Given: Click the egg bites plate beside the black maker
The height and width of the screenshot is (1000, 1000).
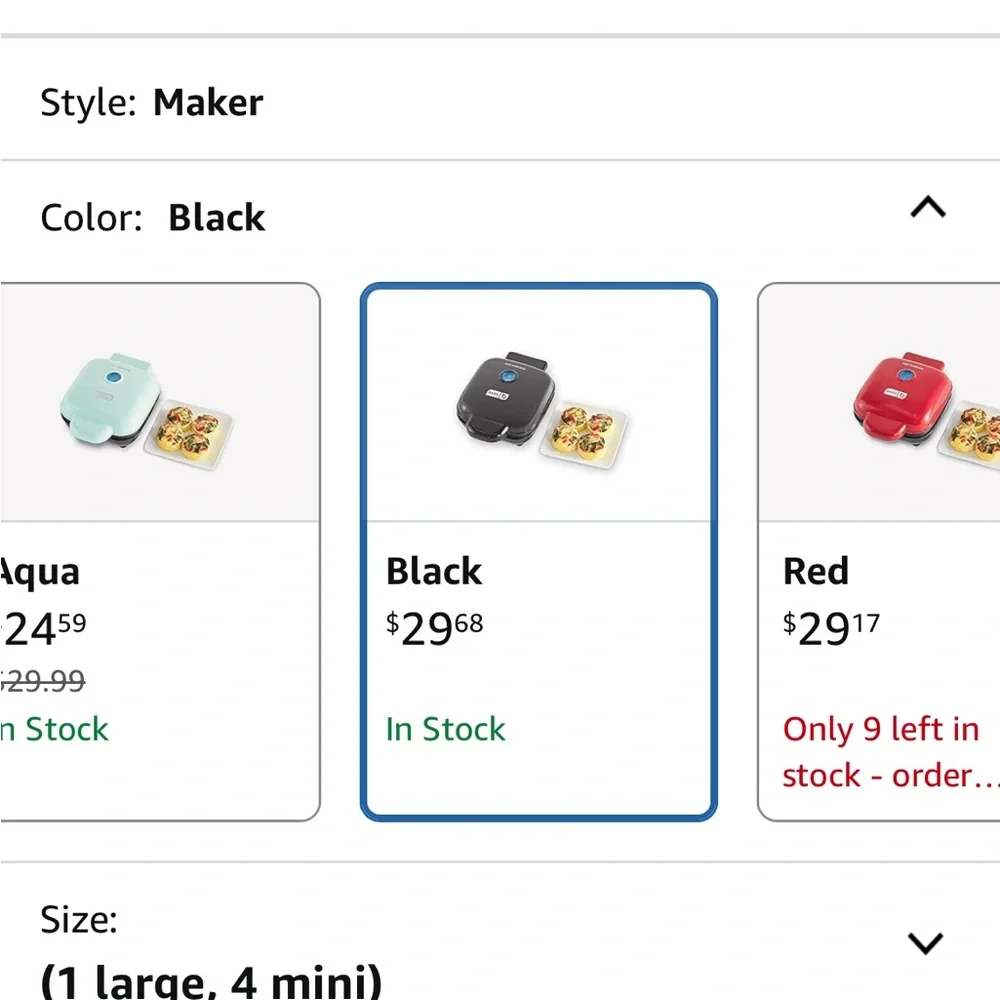Looking at the screenshot, I should click(x=587, y=430).
